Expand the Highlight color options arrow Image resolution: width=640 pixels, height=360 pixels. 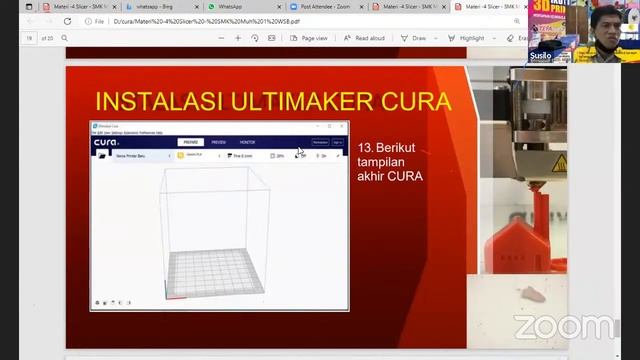pos(494,38)
